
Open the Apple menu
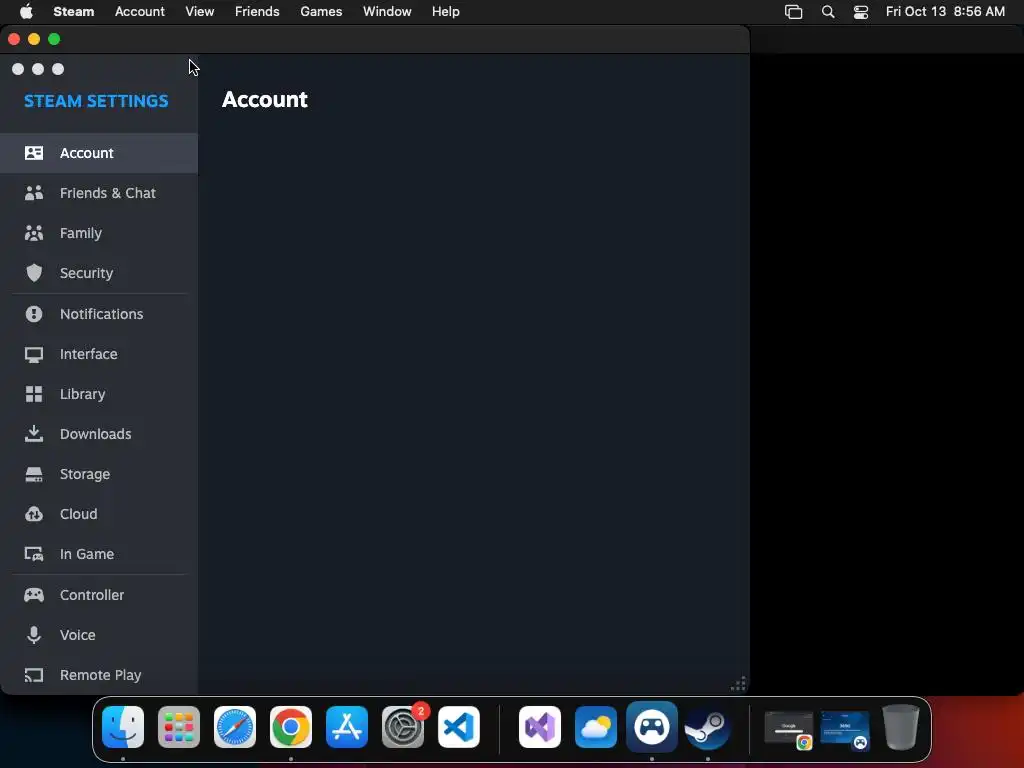coord(26,11)
